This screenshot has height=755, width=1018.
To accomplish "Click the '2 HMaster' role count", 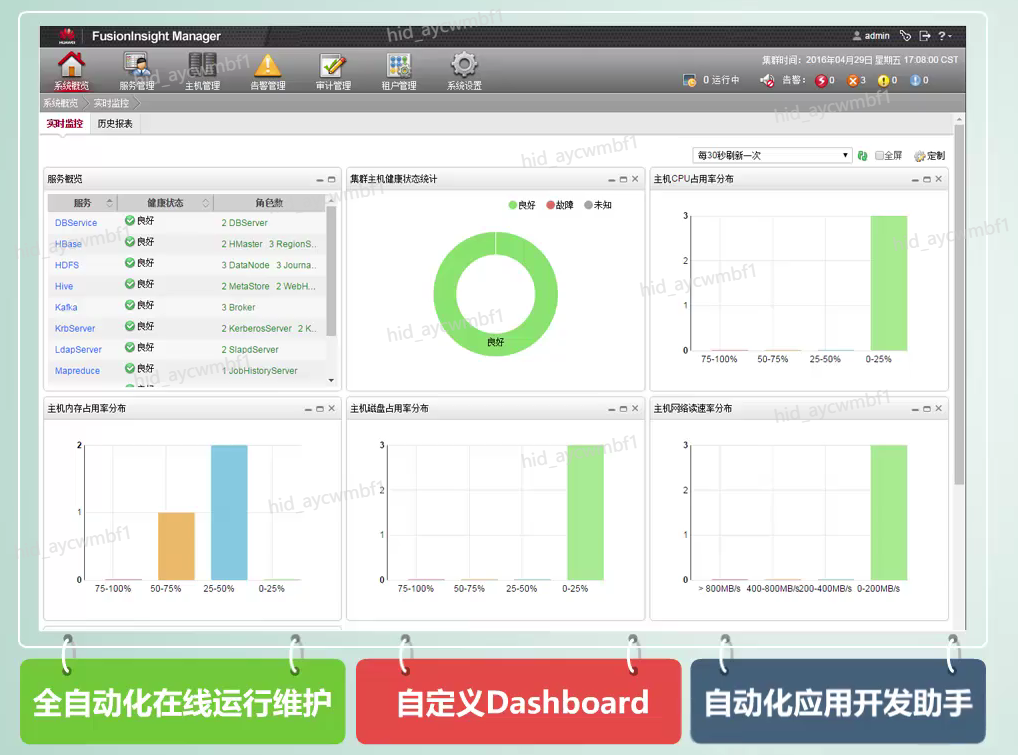I will tap(242, 244).
